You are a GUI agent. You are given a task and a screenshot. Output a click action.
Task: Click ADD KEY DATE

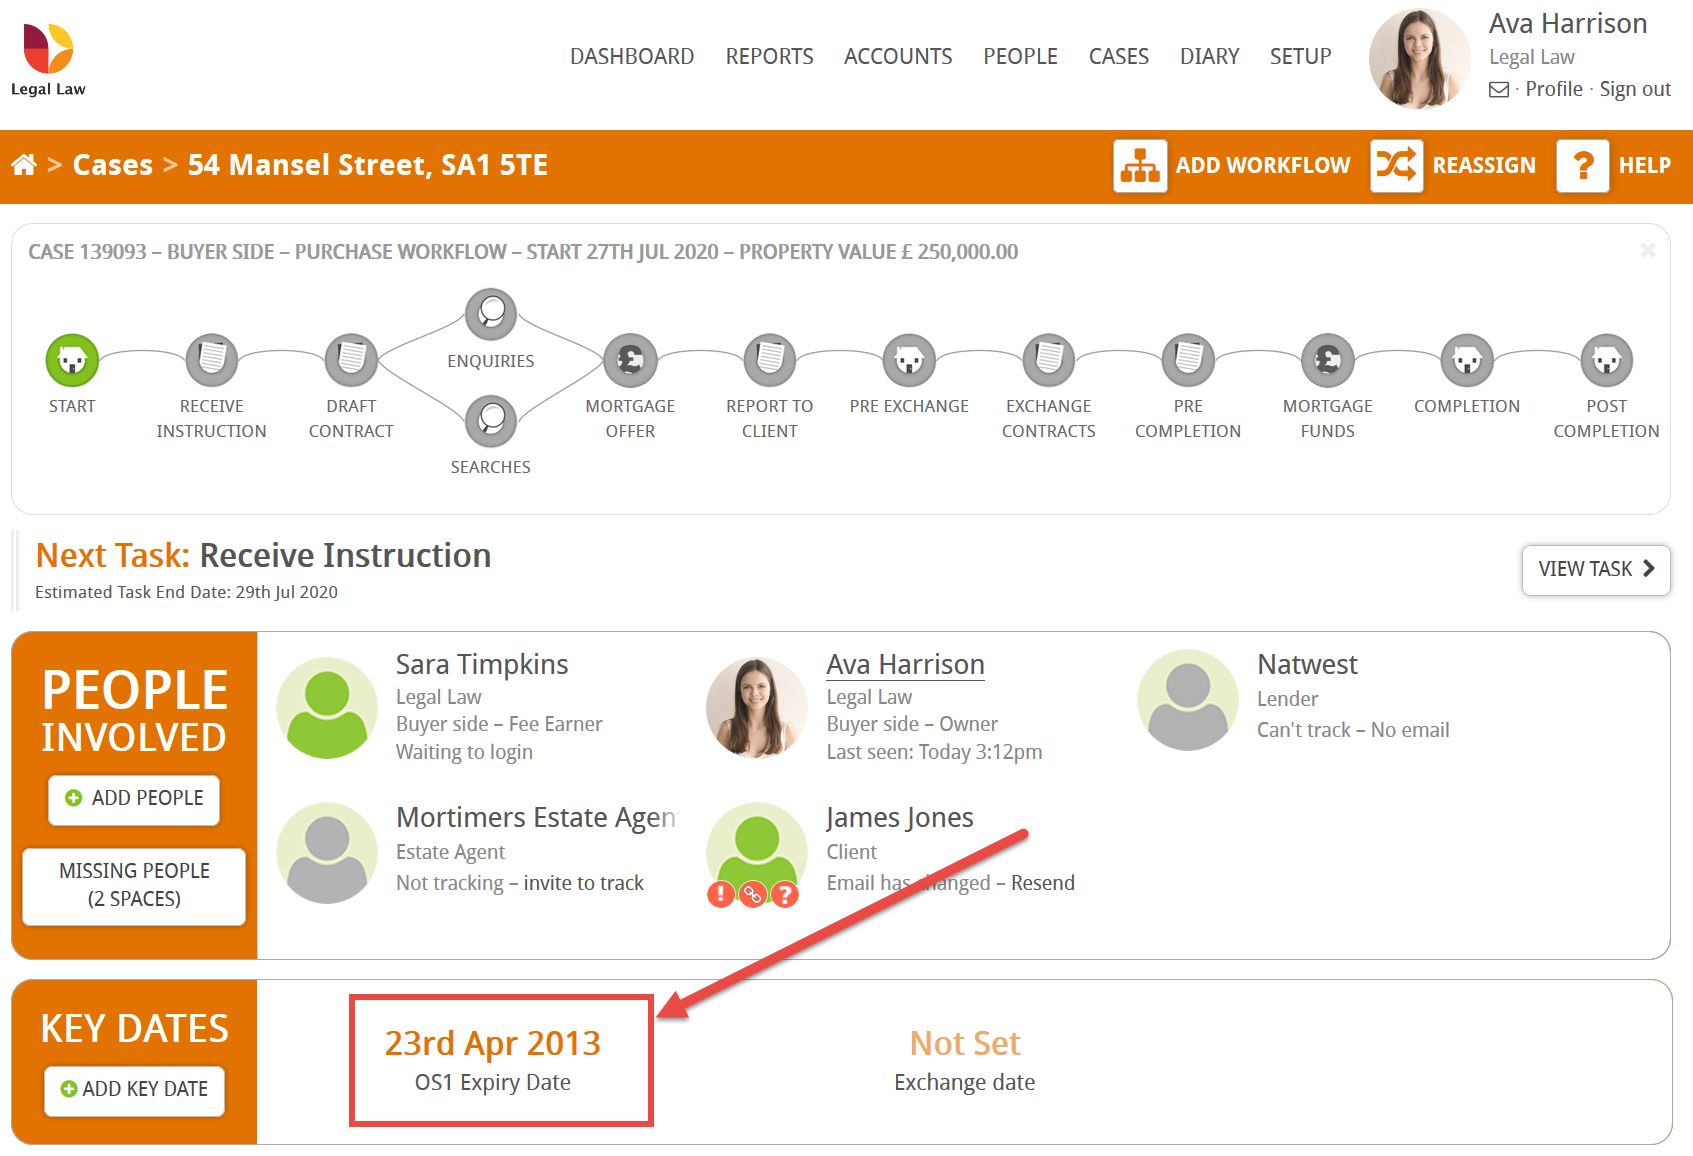(134, 1091)
